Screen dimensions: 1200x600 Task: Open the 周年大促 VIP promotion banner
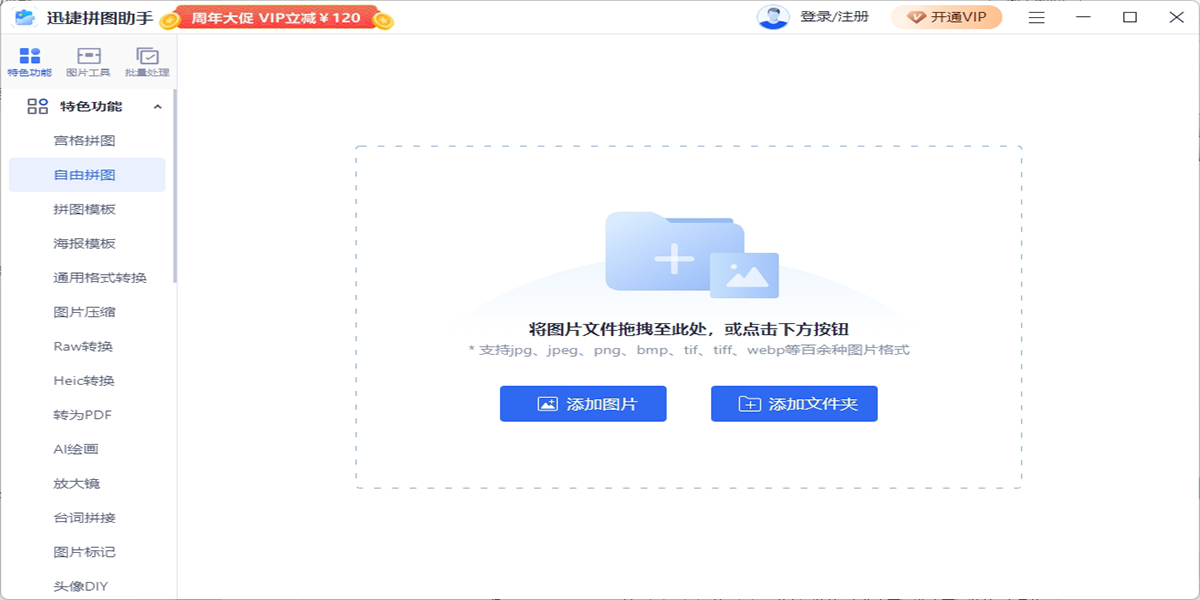pyautogui.click(x=276, y=18)
